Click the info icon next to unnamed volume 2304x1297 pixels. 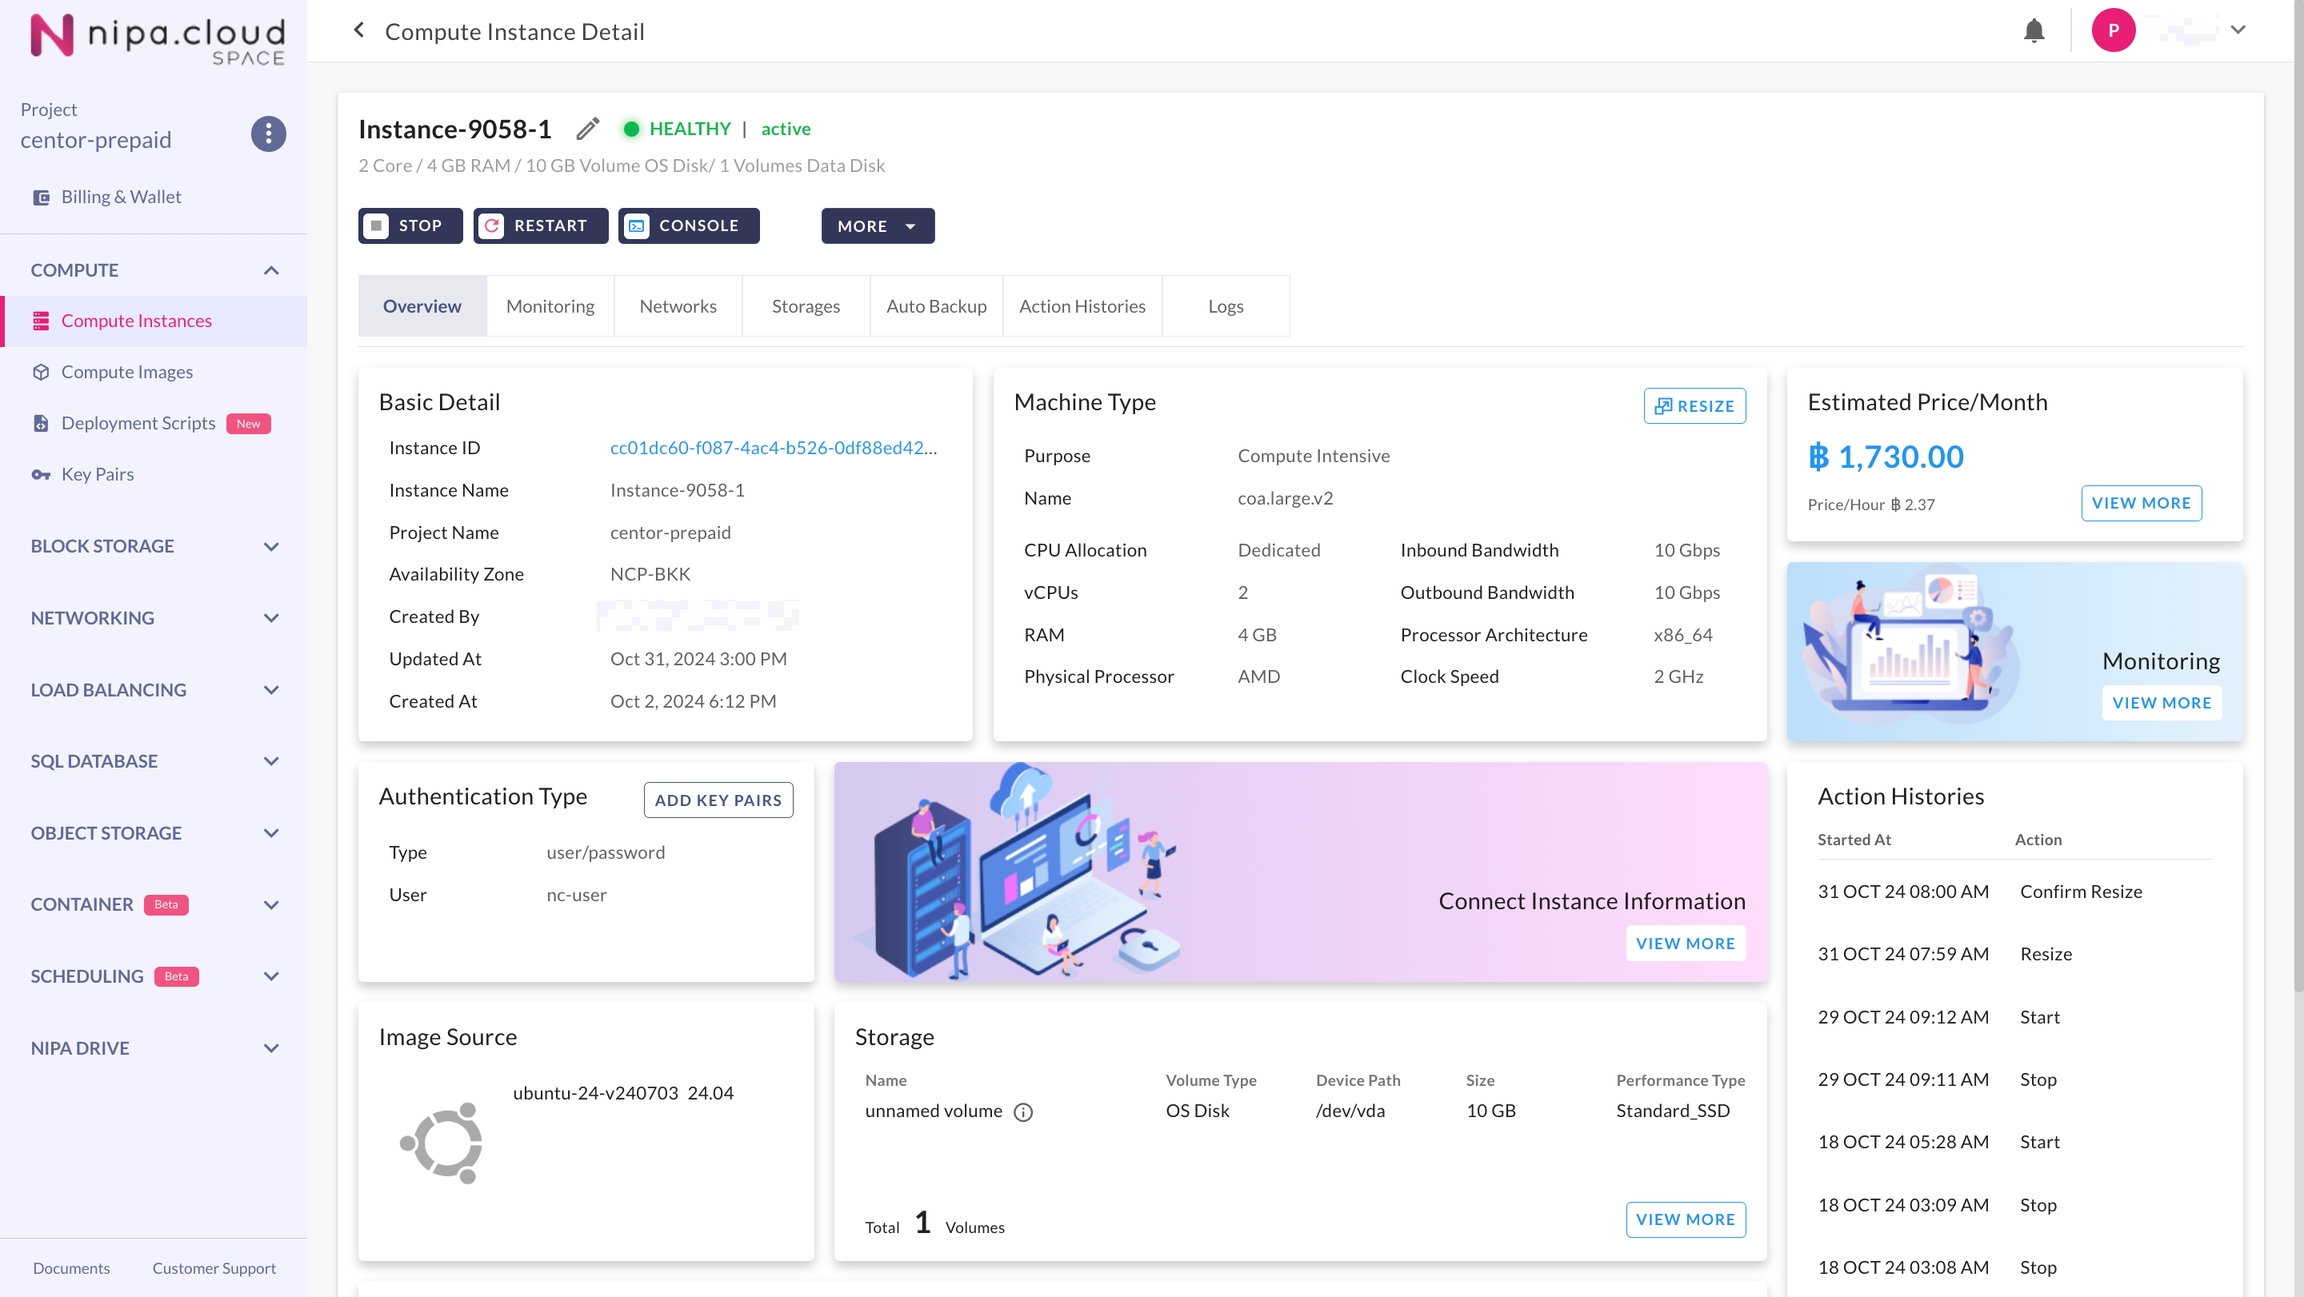tap(1023, 1112)
